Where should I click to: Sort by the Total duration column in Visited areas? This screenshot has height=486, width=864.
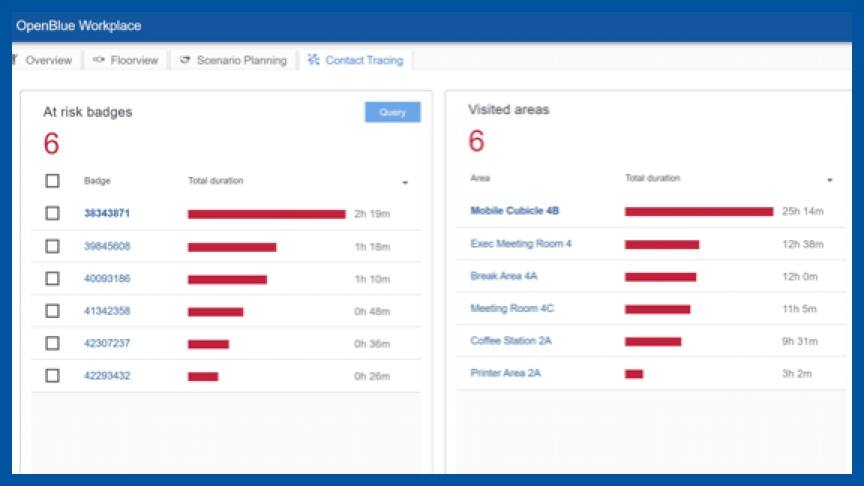pyautogui.click(x=652, y=179)
